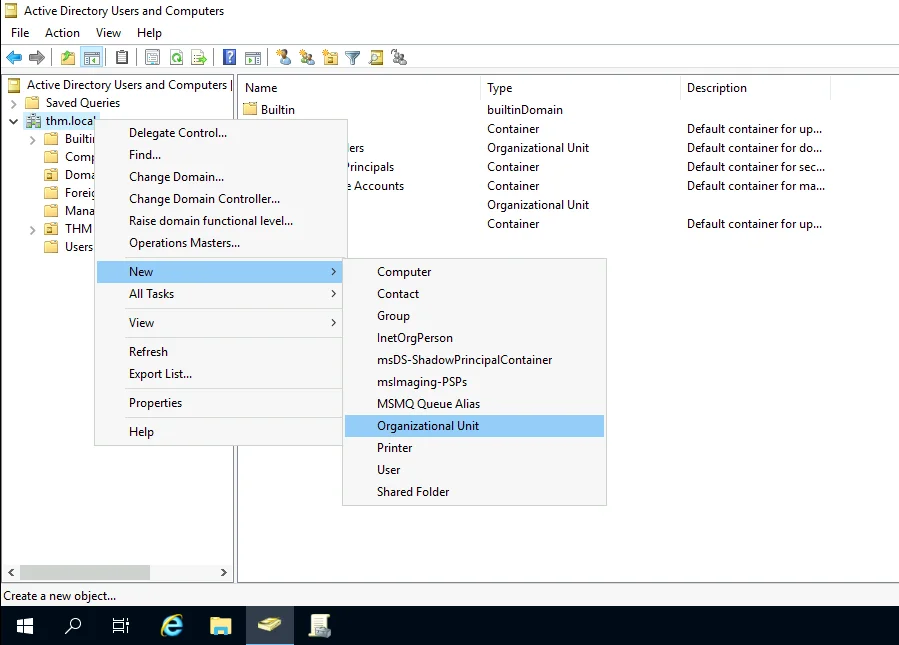Click Add to group toolbar icon

399,57
